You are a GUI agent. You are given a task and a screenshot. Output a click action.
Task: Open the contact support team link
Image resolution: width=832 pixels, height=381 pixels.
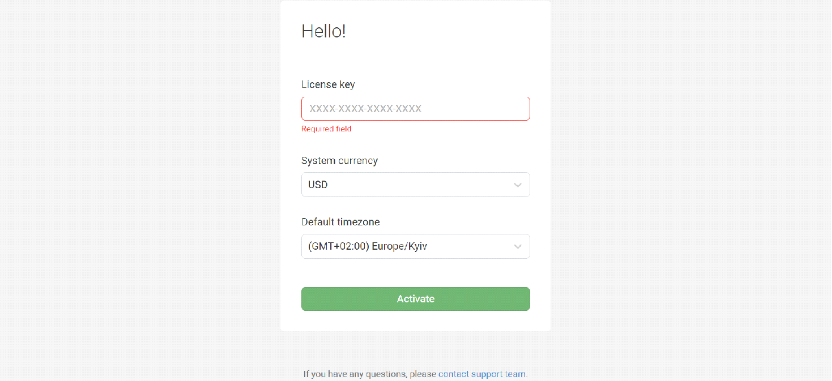click(x=482, y=374)
